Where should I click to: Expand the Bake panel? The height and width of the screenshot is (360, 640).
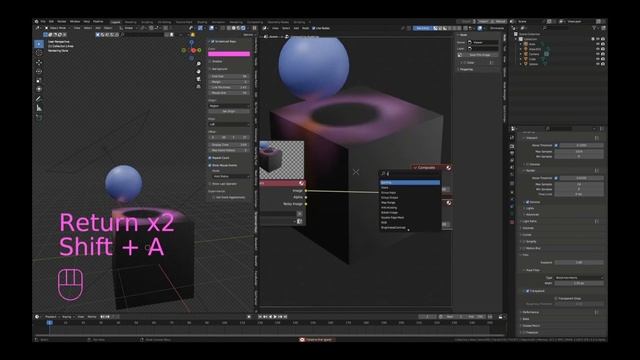point(526,319)
